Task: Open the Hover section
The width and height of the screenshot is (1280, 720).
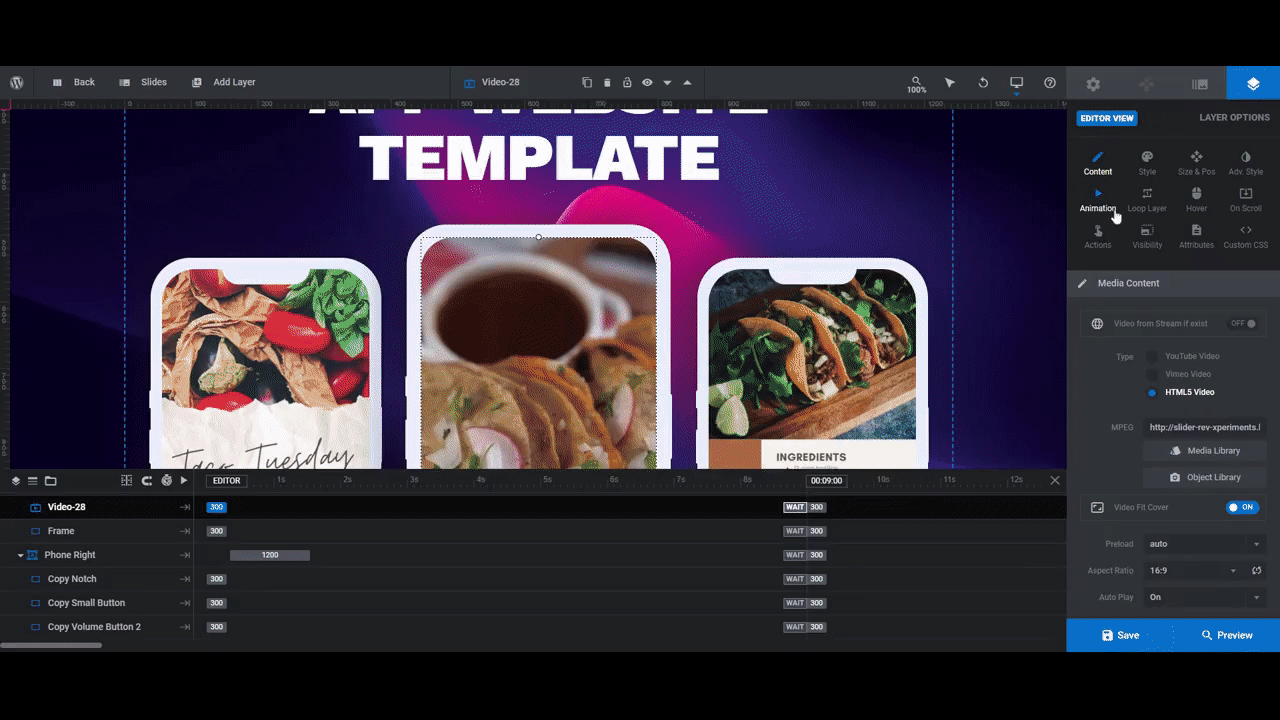Action: 1196,200
